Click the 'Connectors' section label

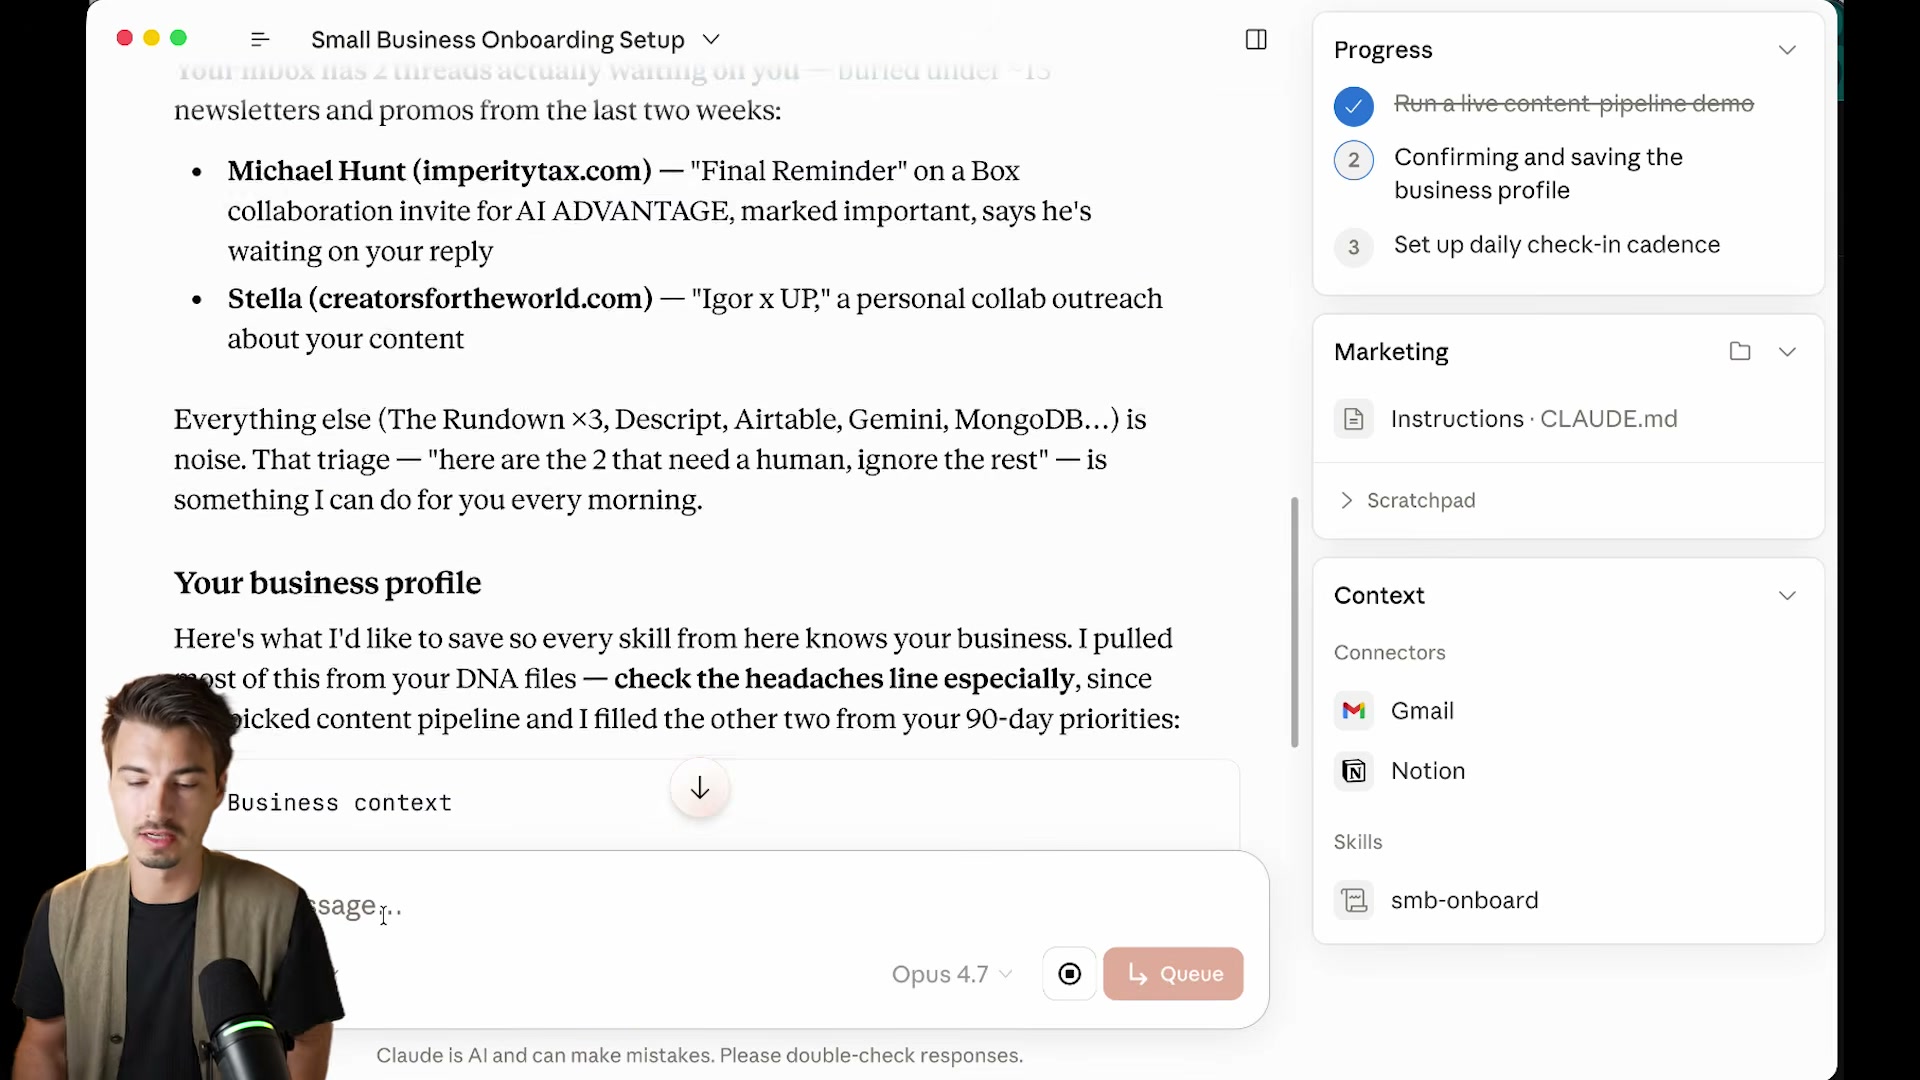(x=1389, y=653)
